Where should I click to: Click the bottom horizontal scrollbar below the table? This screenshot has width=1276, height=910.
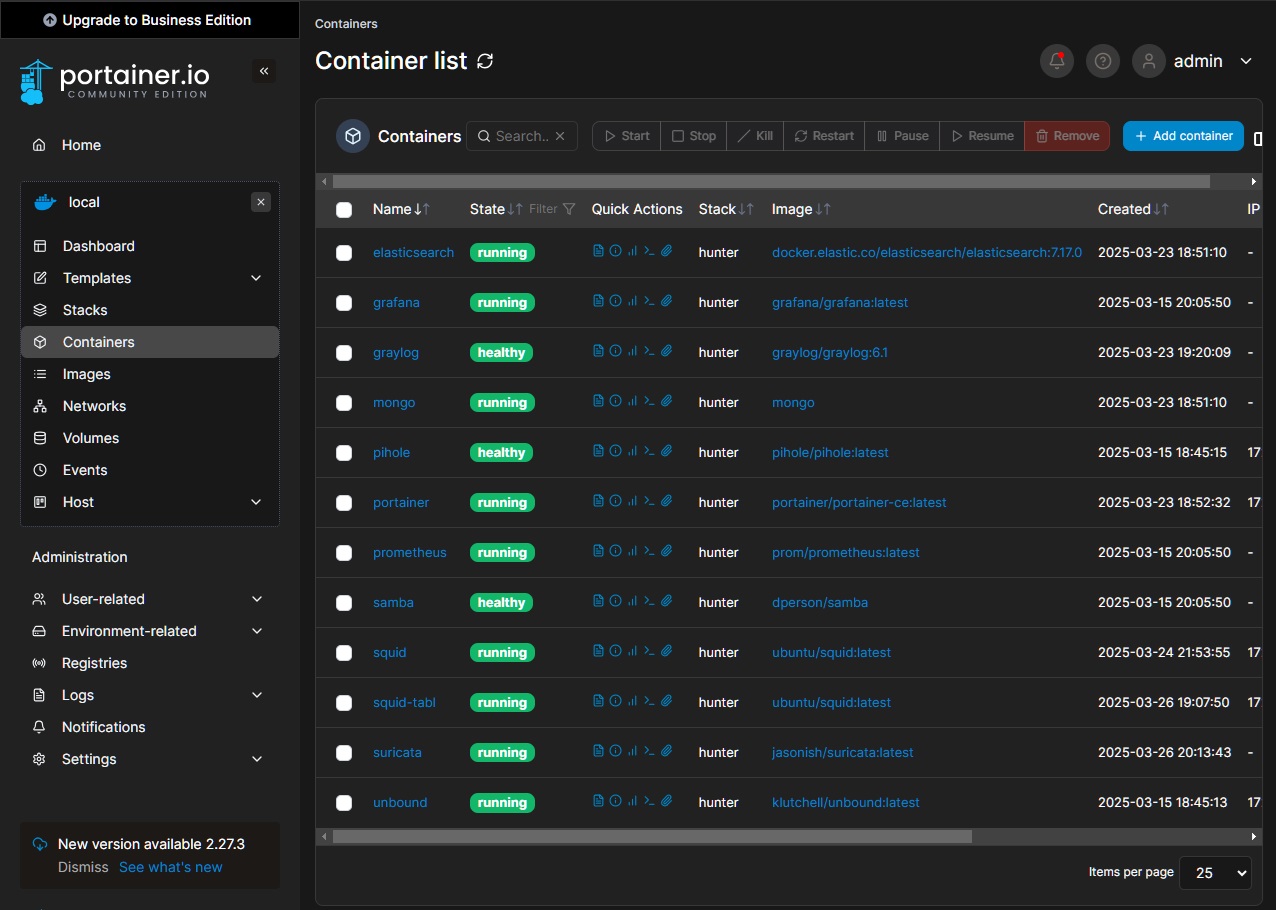652,836
